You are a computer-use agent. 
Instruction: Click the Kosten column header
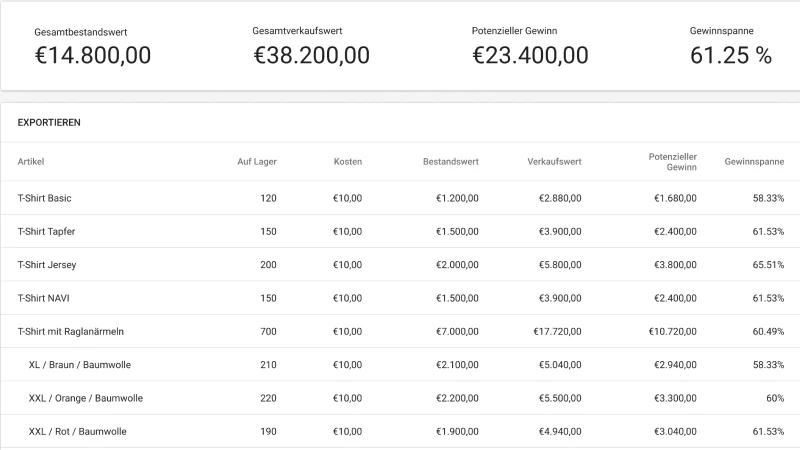tap(347, 161)
